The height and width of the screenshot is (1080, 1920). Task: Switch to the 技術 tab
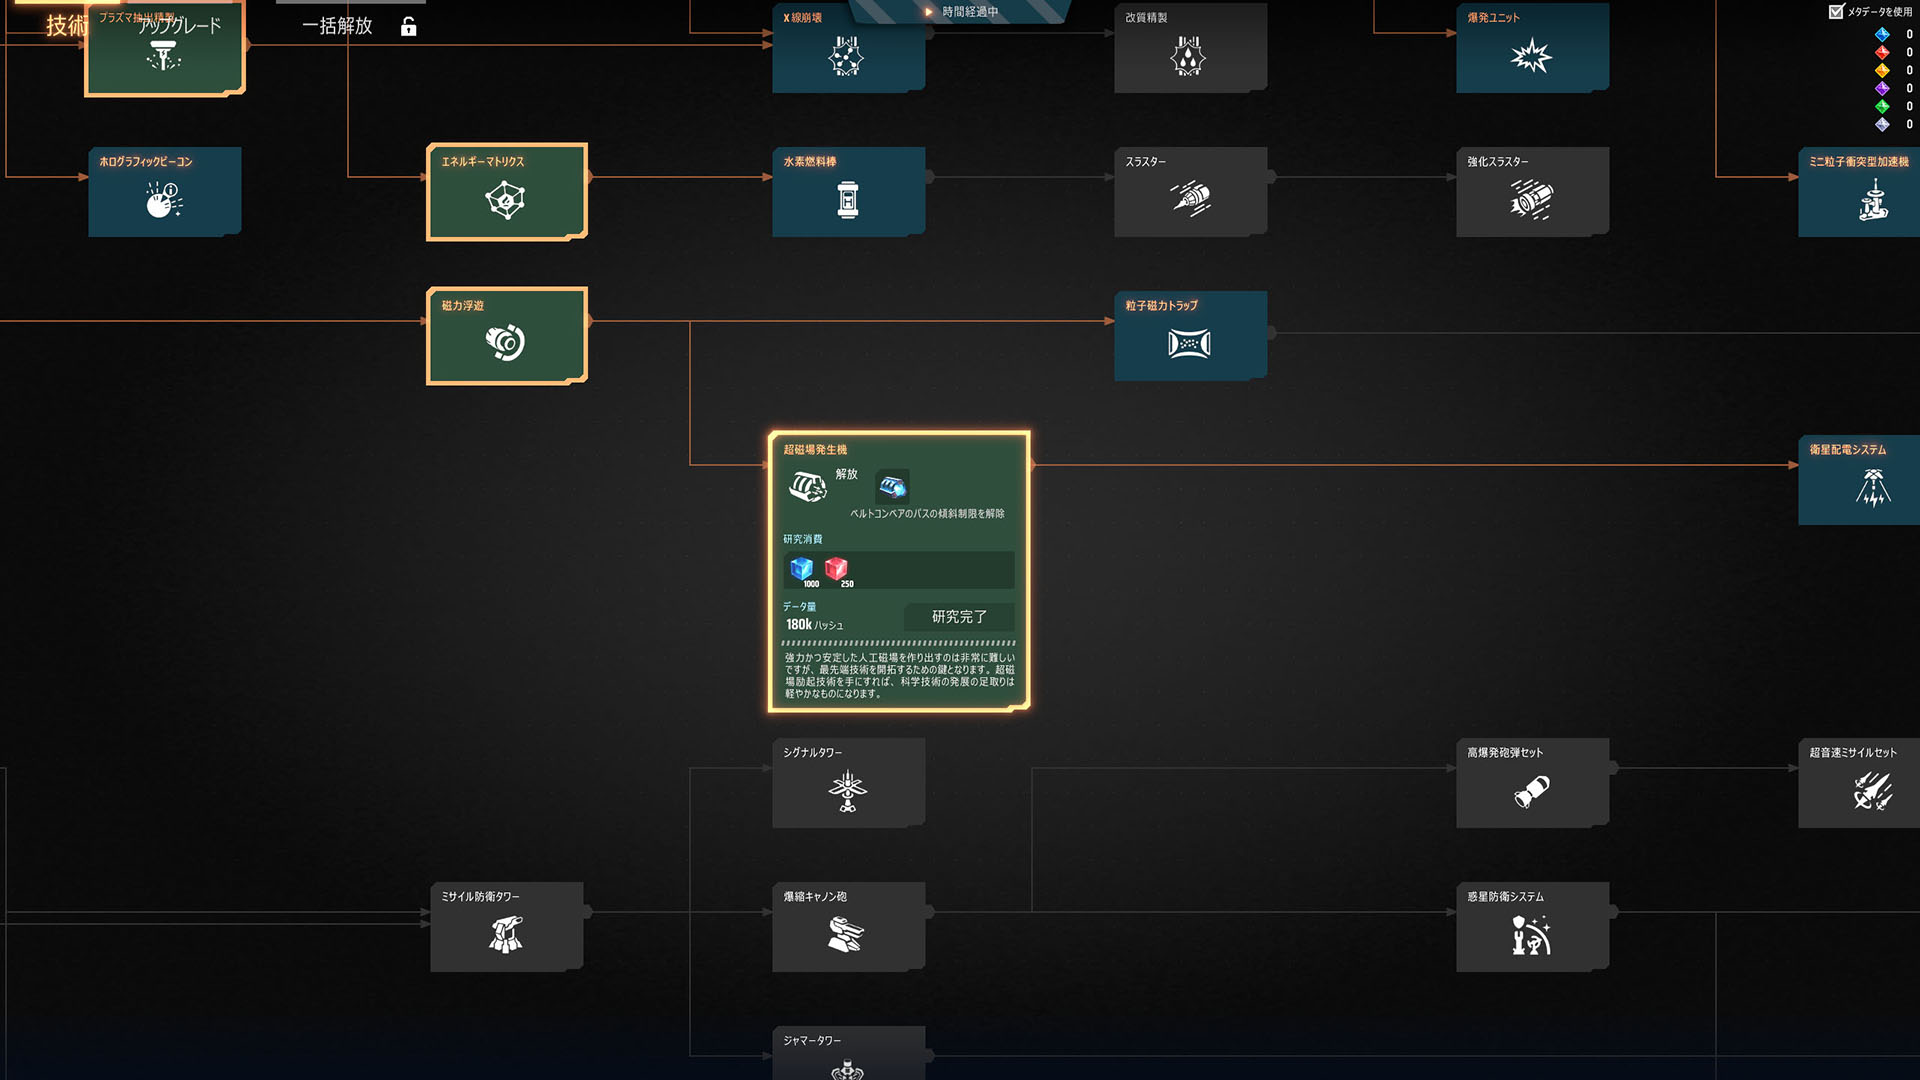[66, 26]
